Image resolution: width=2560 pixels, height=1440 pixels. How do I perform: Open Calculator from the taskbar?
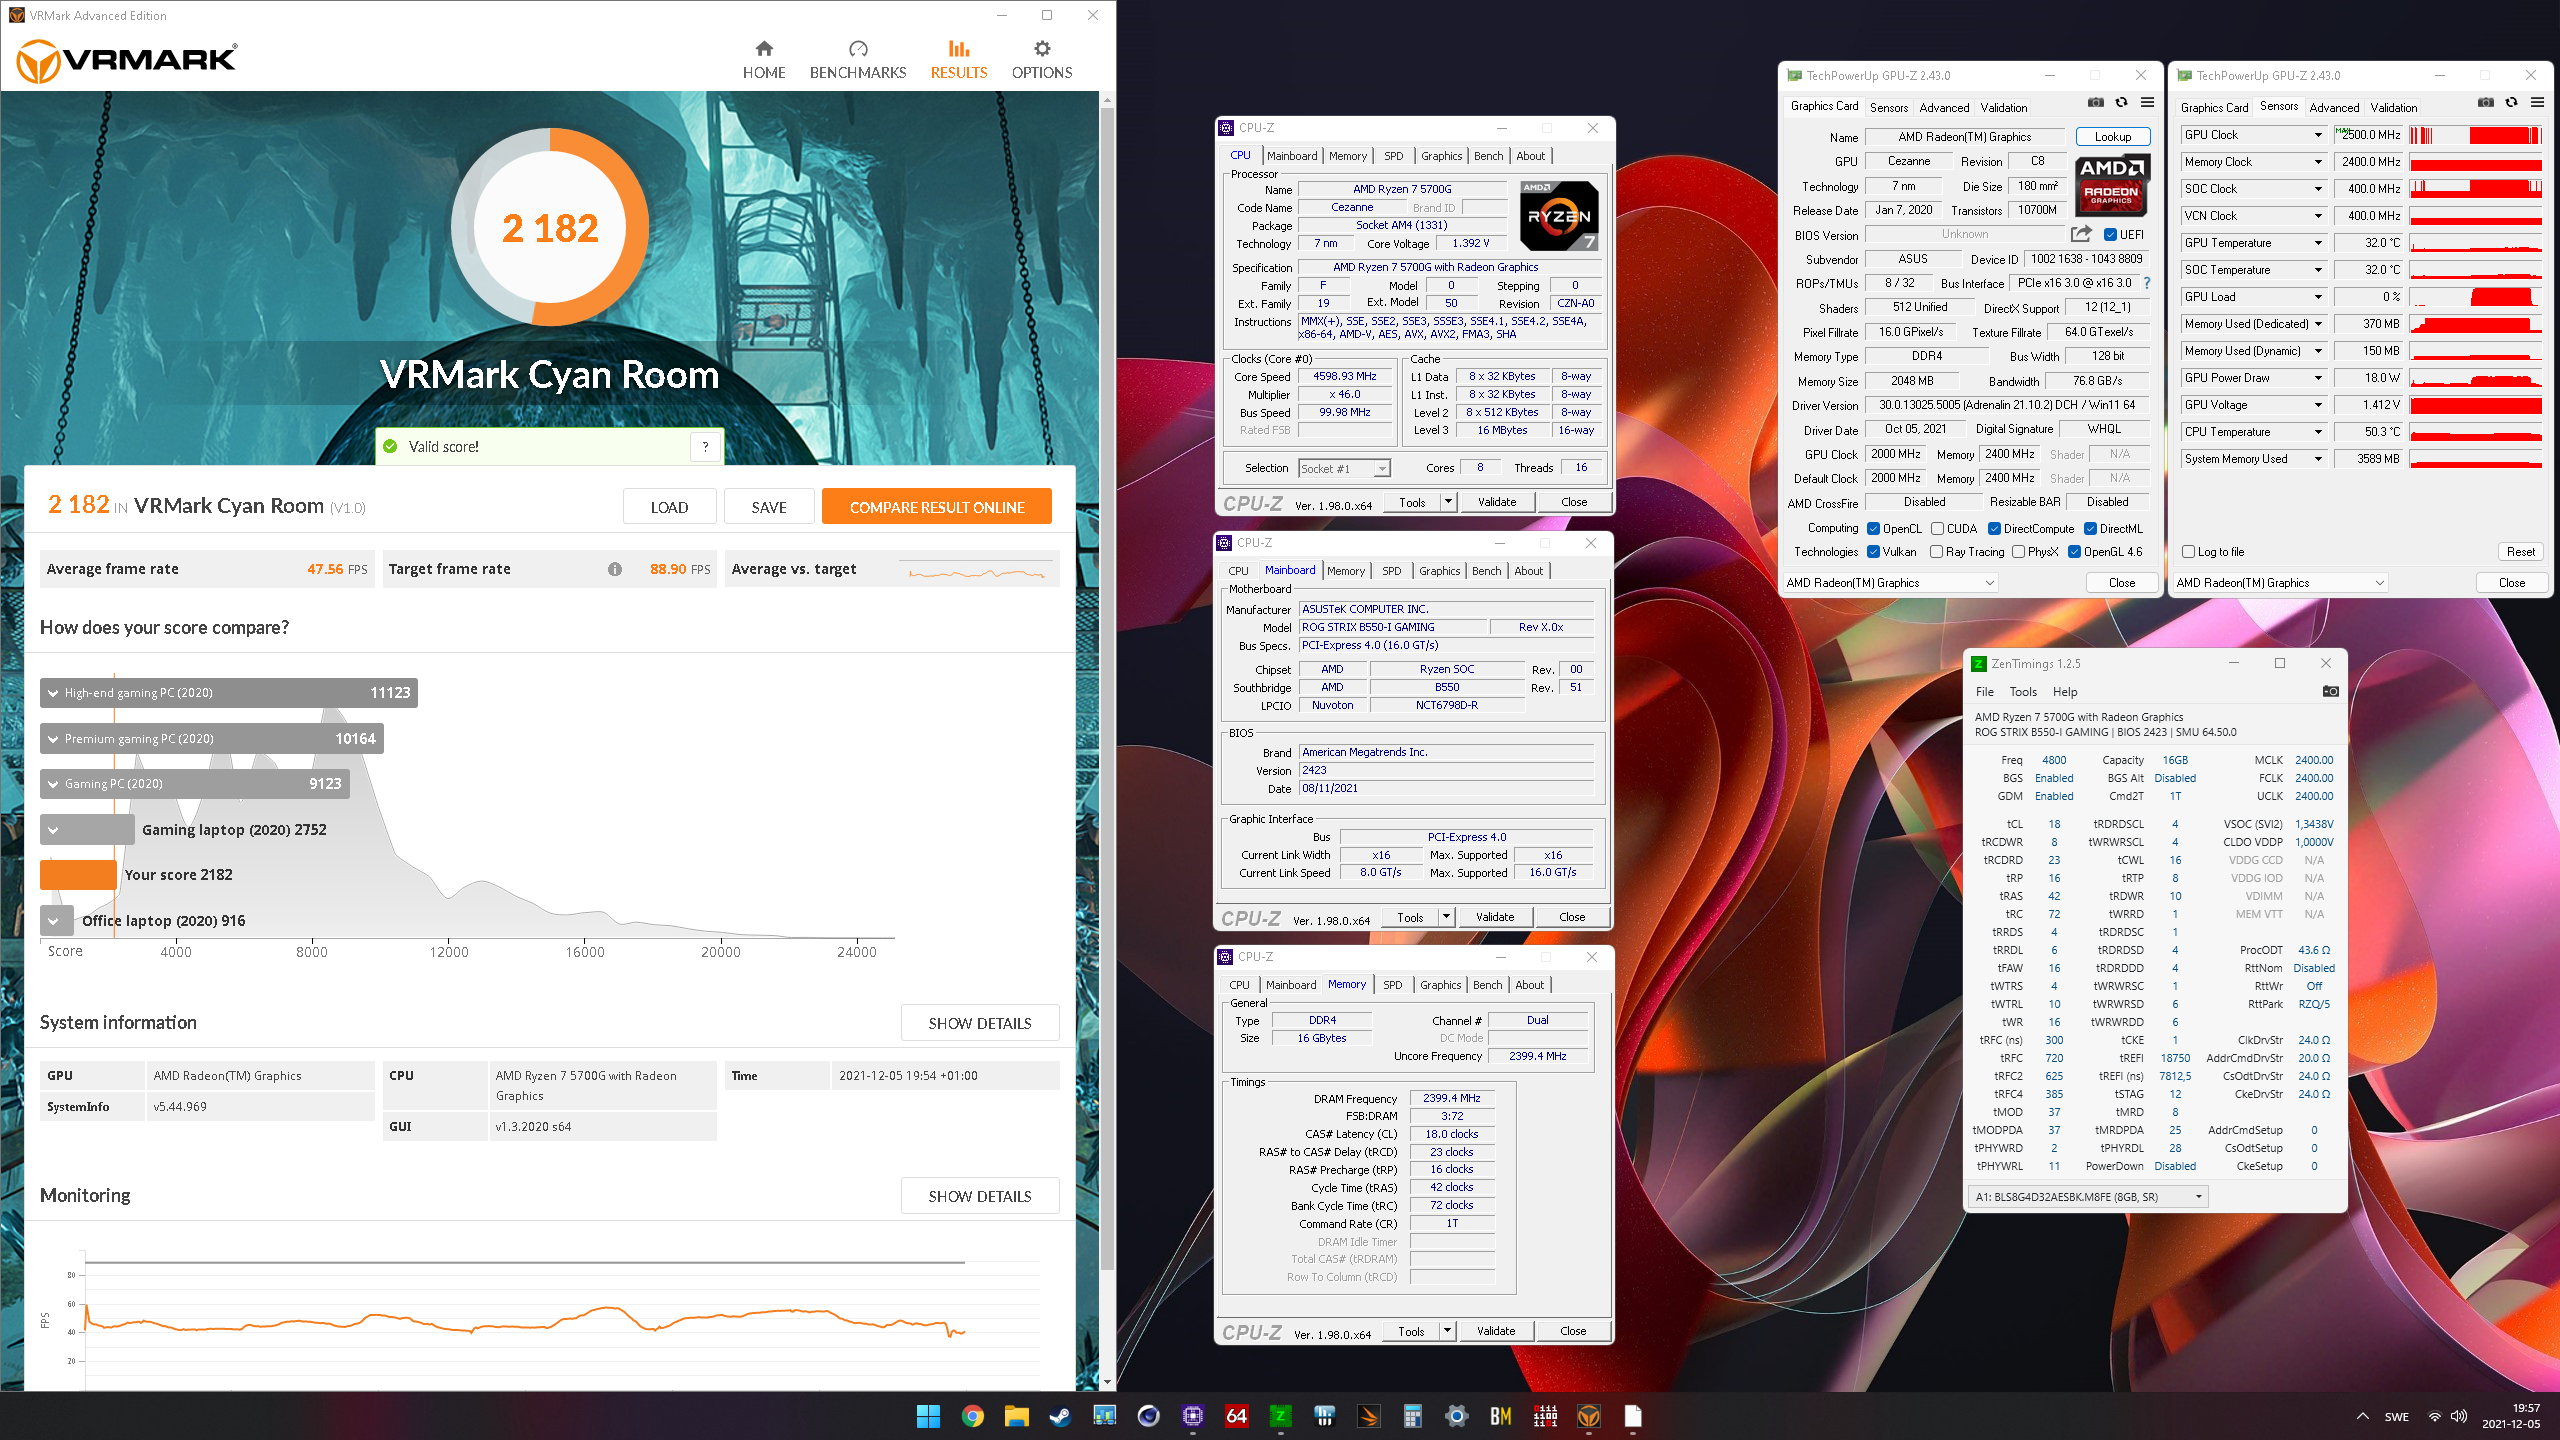coord(1412,1416)
